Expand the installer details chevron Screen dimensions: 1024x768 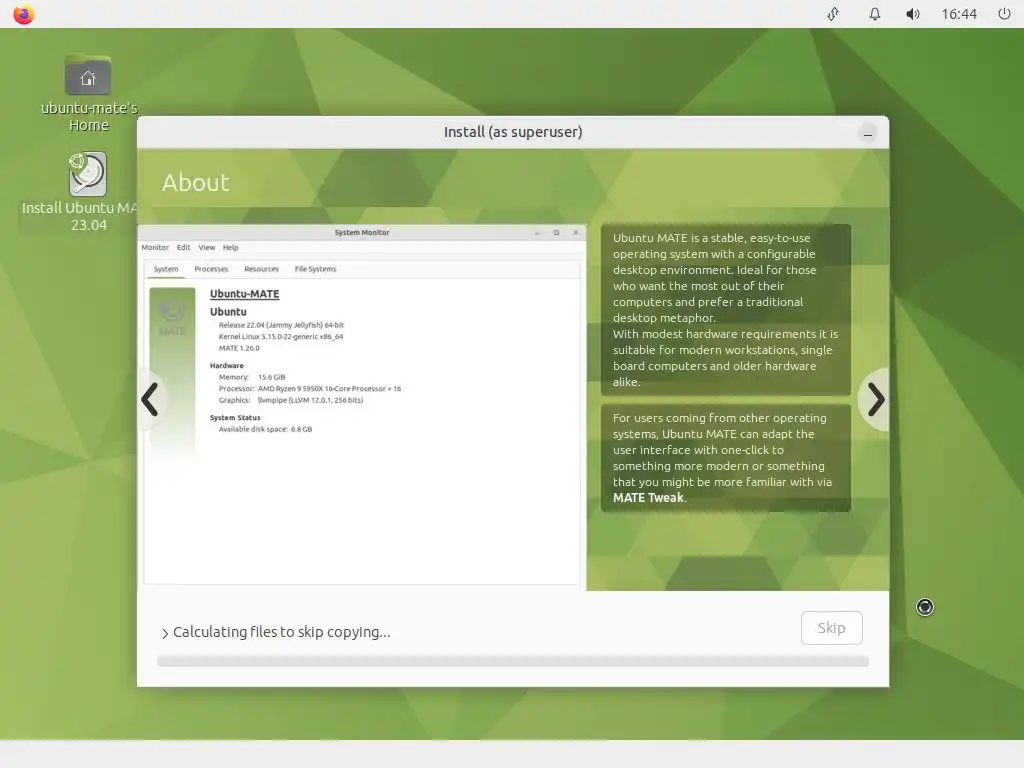point(165,633)
